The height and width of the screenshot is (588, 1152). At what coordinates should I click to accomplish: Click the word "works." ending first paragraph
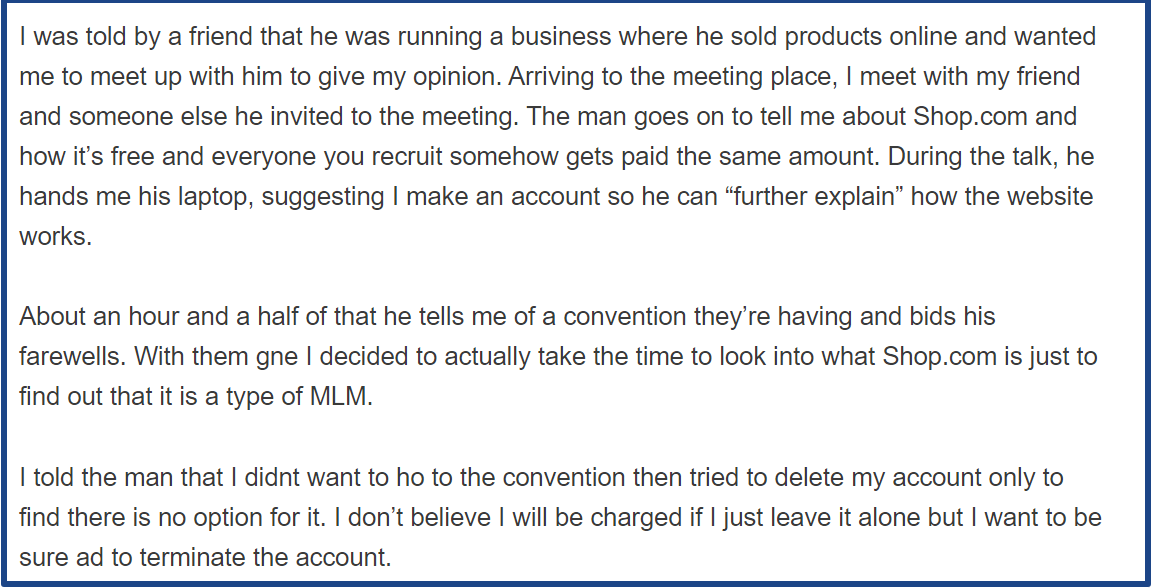56,237
